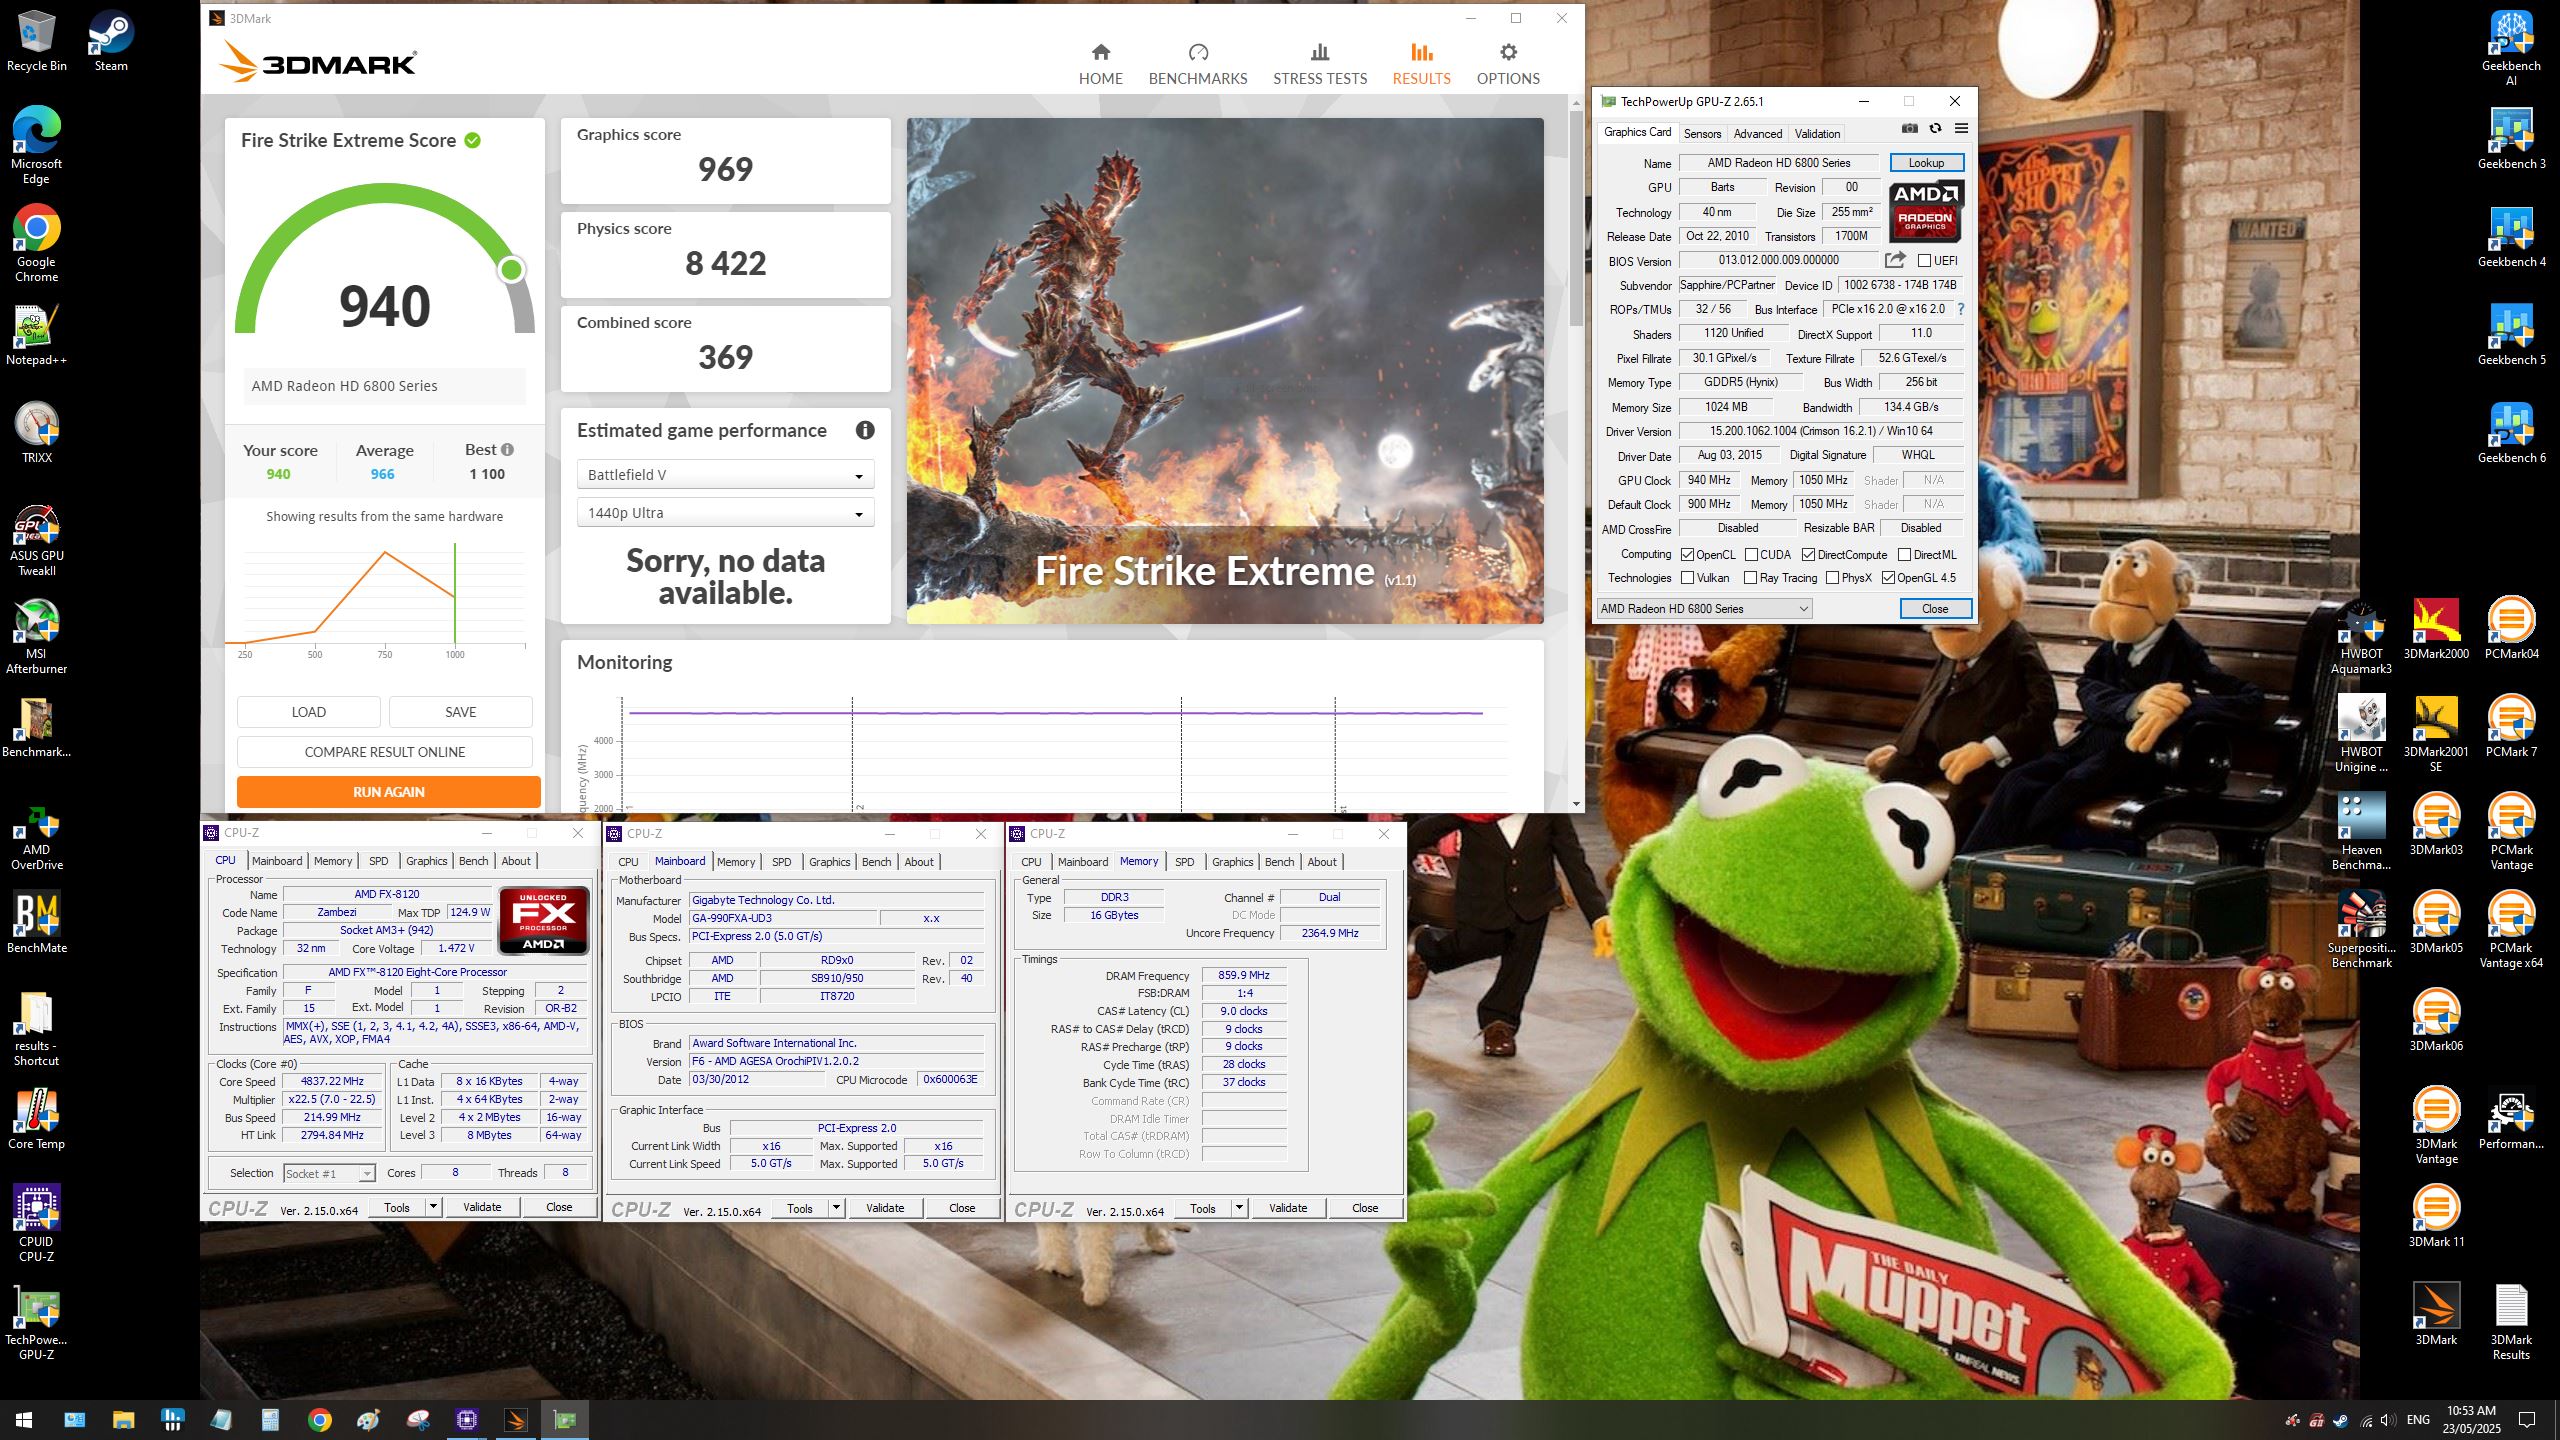Toggle Ray Tracing checkbox in GPU-Z
The width and height of the screenshot is (2560, 1440).
(x=1750, y=577)
